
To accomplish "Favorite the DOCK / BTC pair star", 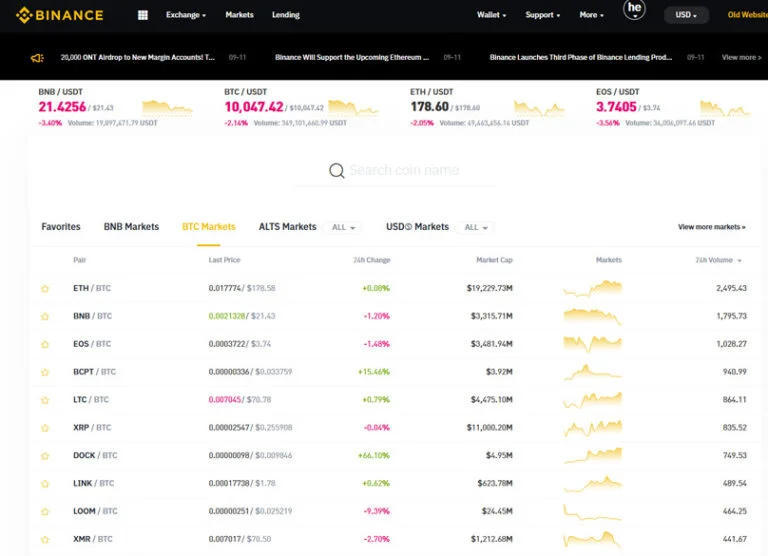I will [45, 456].
